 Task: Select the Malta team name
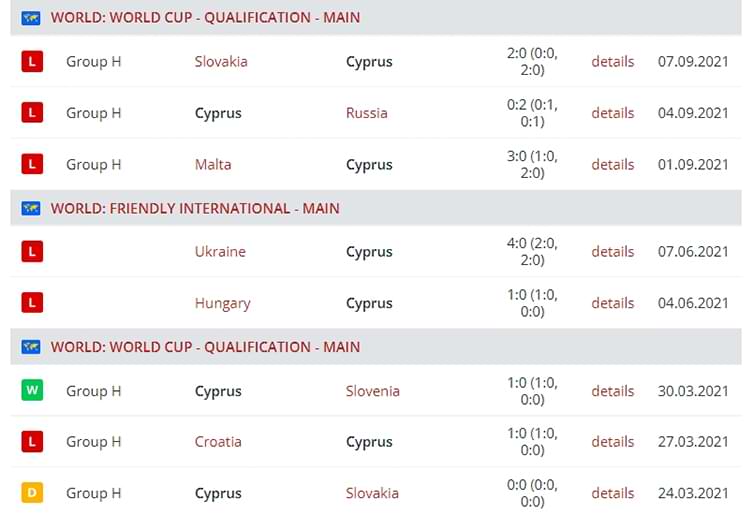pyautogui.click(x=213, y=164)
